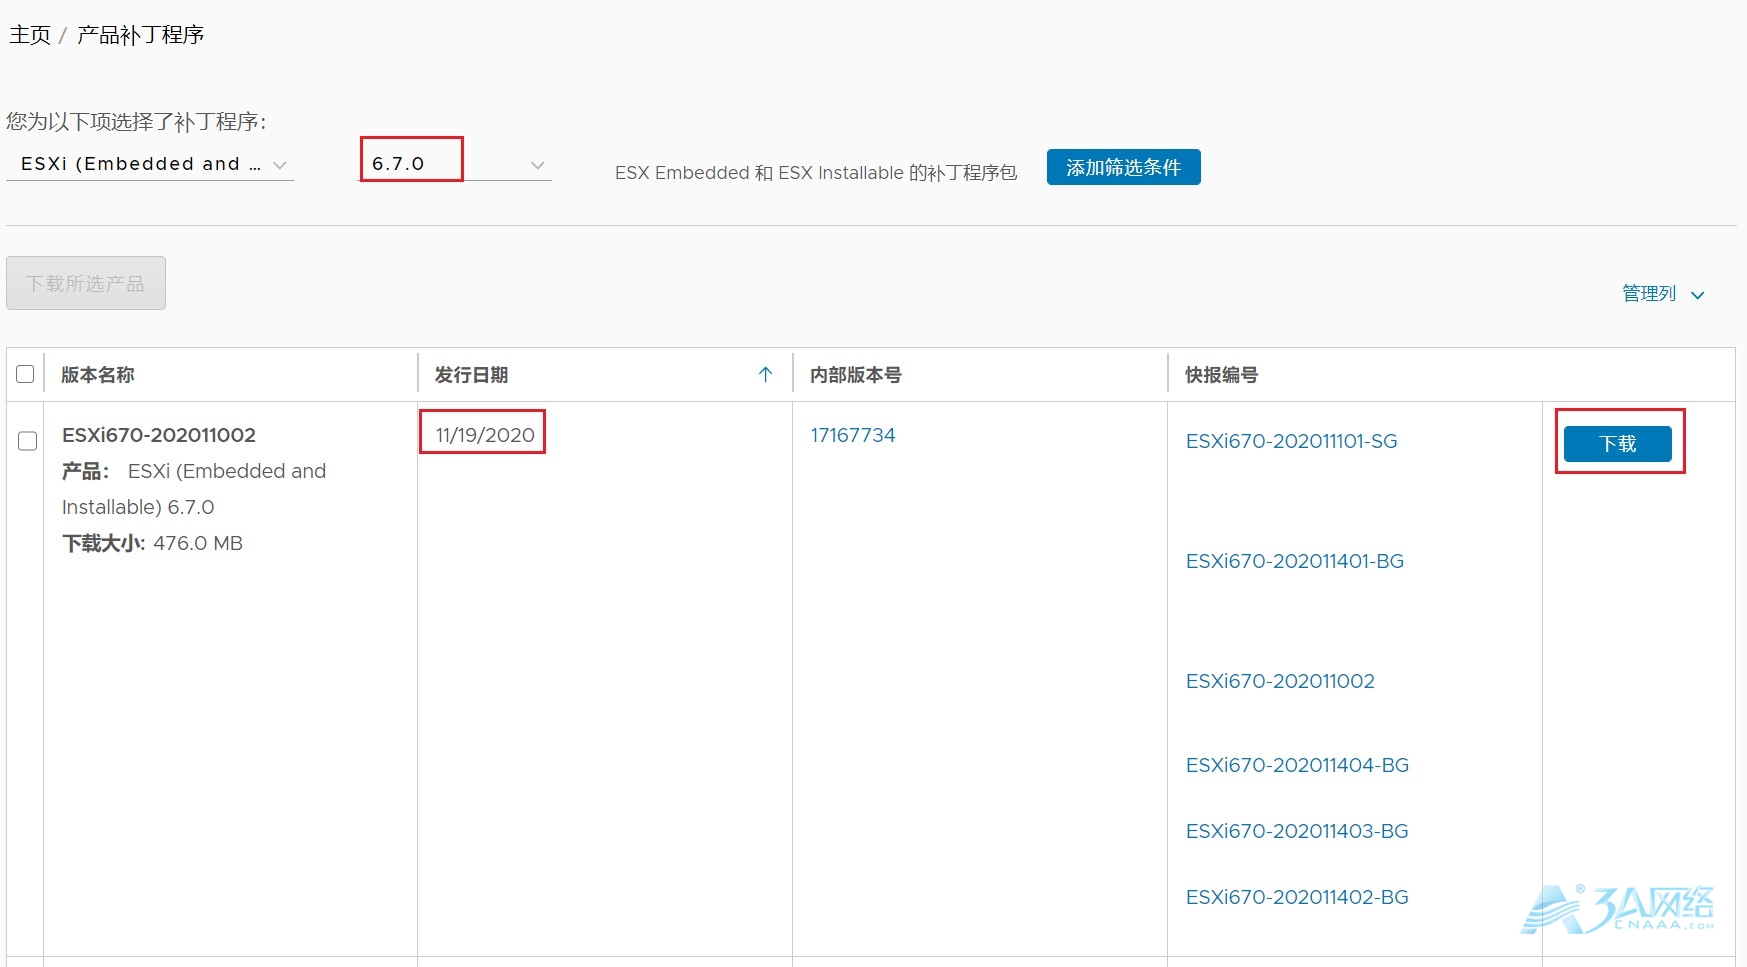Tick the select-all checkbox in table header
The width and height of the screenshot is (1747, 967).
point(26,374)
